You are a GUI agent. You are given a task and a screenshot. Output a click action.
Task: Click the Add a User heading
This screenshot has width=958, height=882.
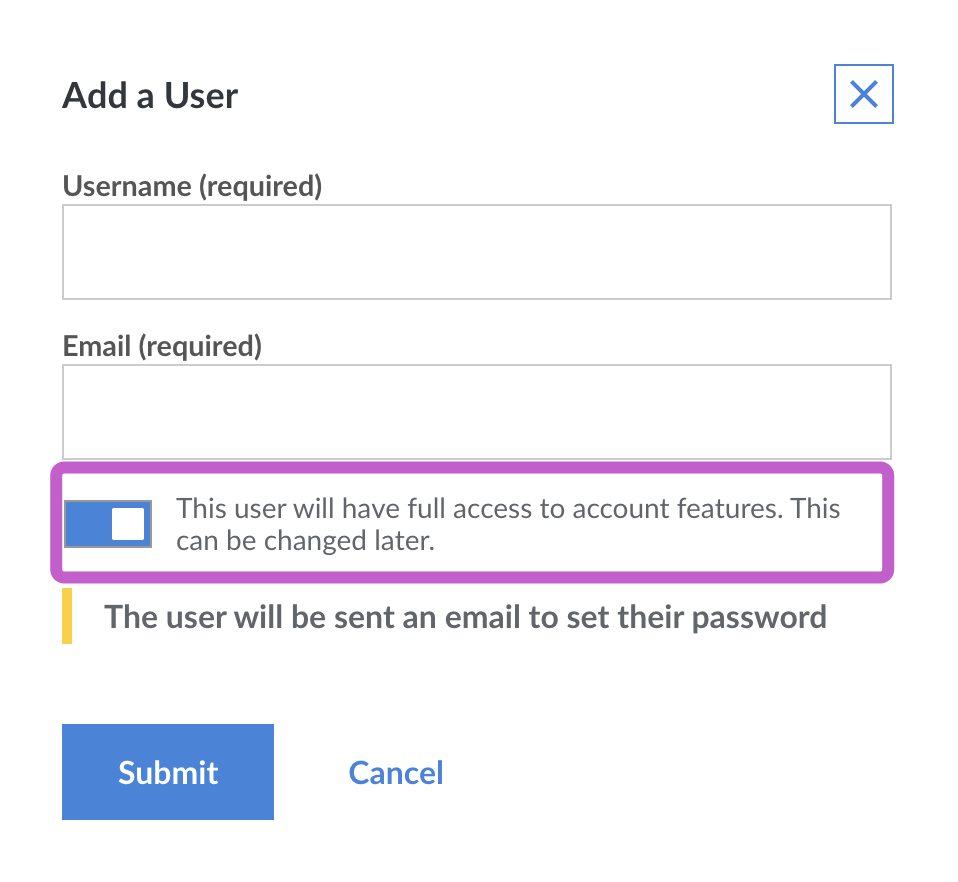(x=150, y=96)
